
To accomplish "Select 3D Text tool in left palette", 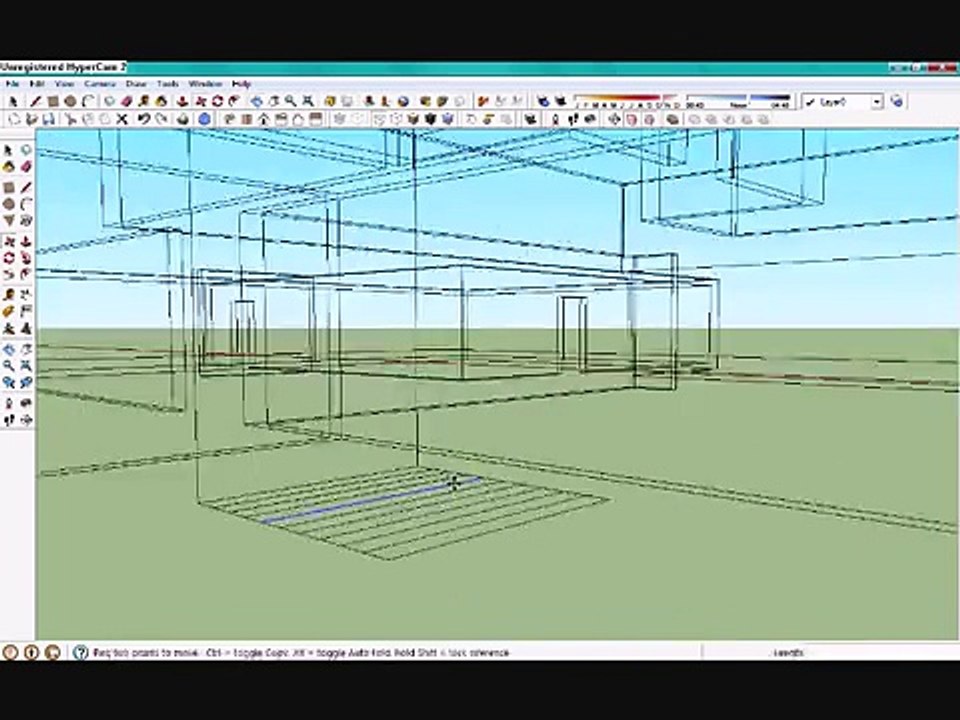I will coord(26,329).
